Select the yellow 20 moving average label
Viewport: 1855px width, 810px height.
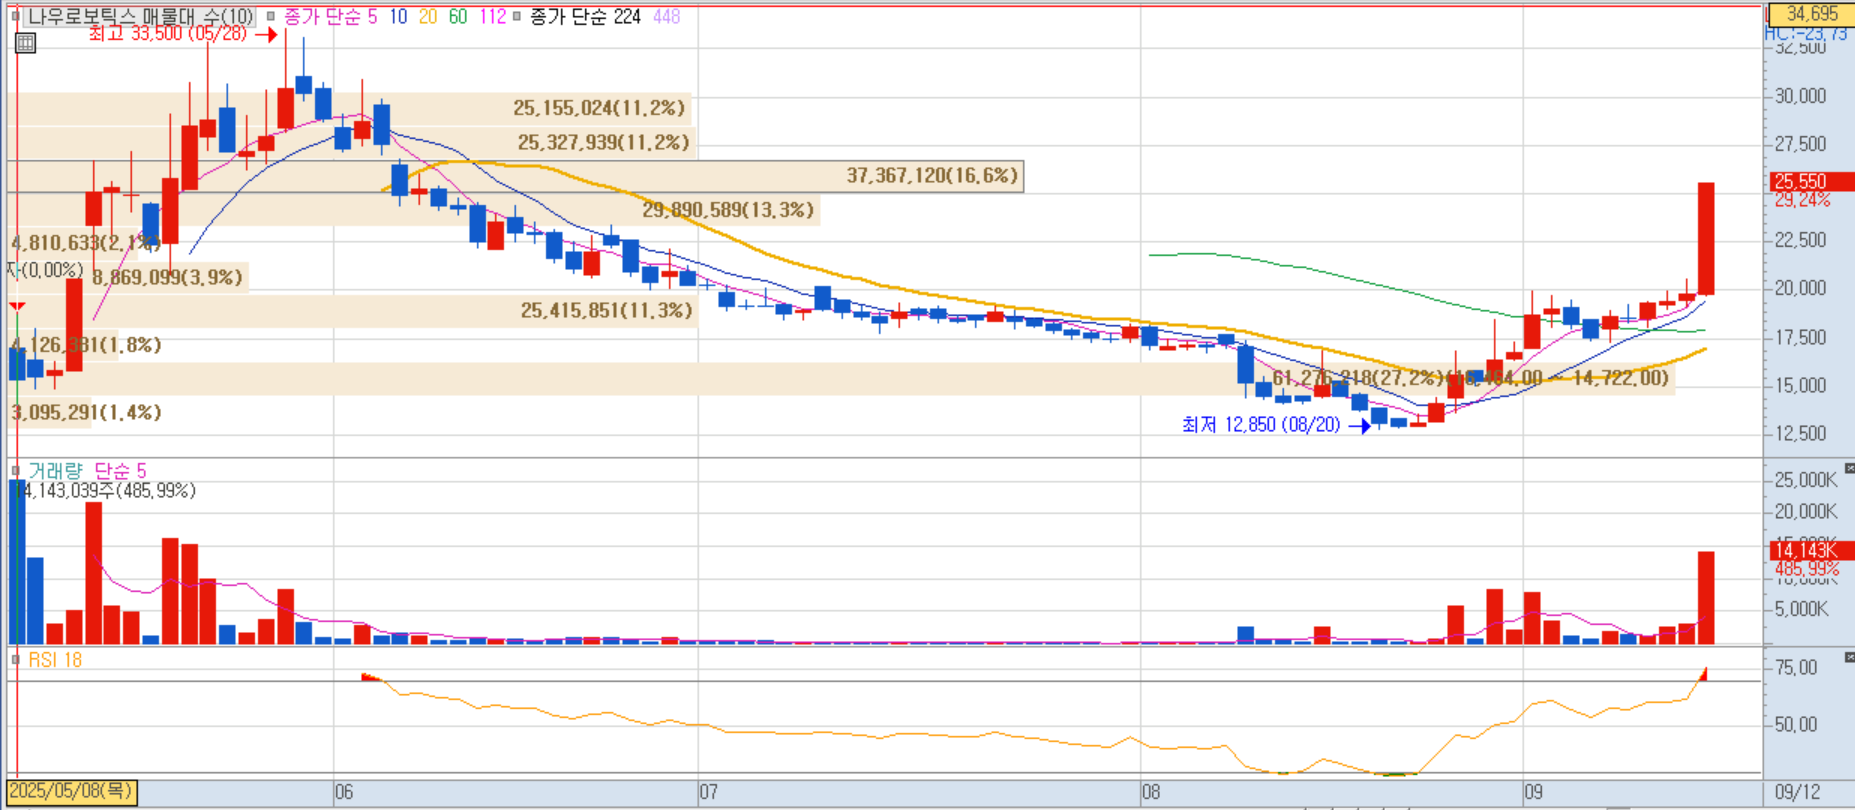(428, 17)
